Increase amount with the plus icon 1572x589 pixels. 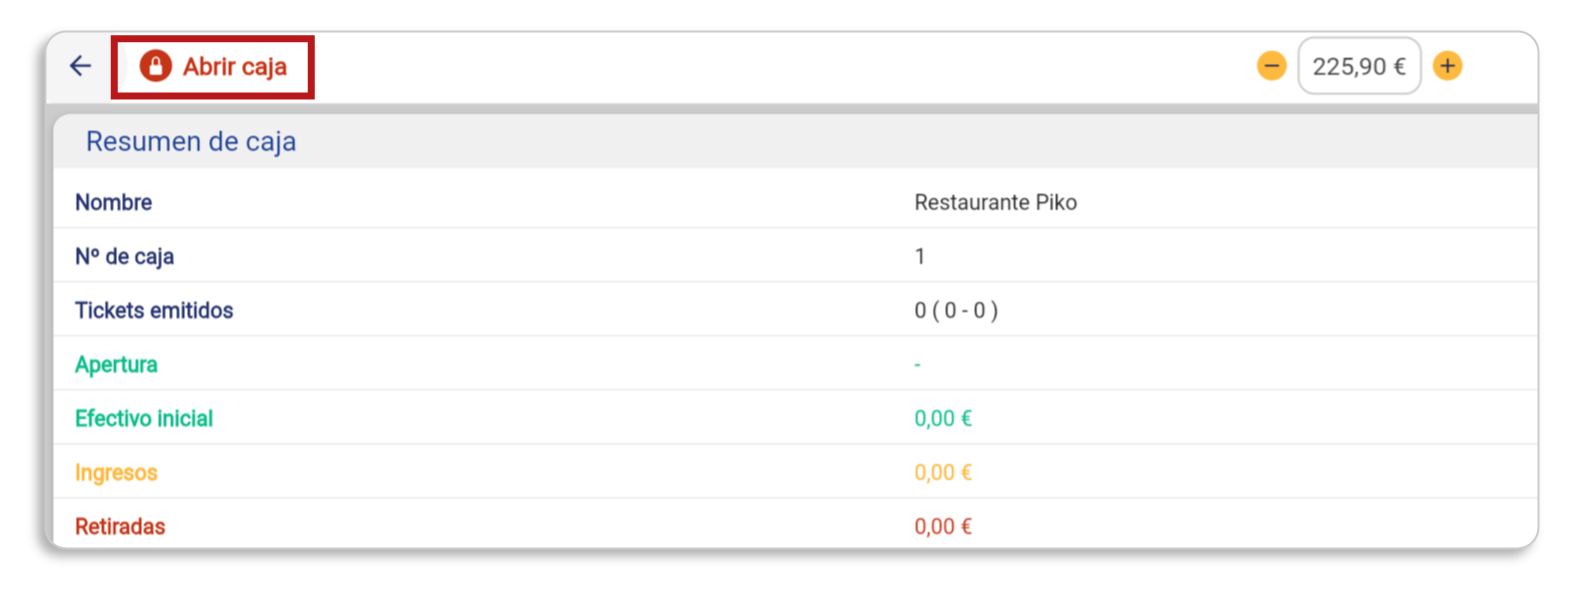coord(1447,66)
